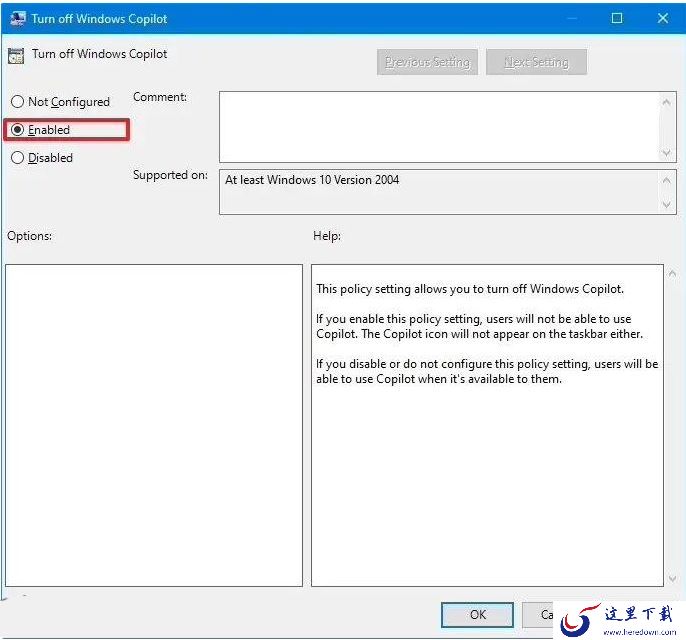Maximize the Turn off Windows Copilot window

(x=617, y=18)
